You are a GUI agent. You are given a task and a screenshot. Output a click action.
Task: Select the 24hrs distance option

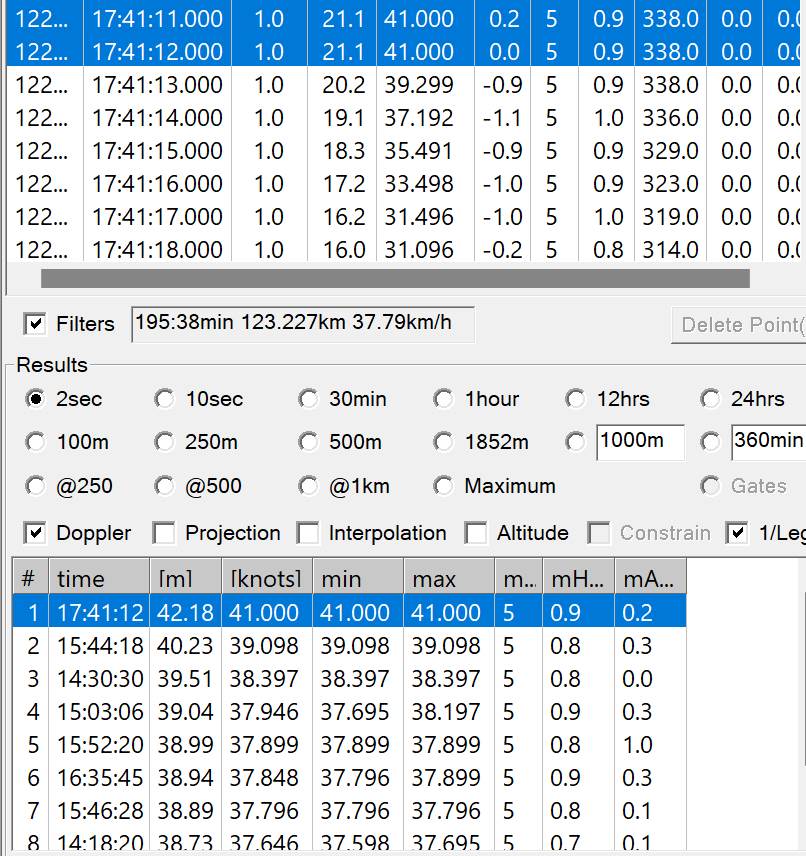(709, 398)
